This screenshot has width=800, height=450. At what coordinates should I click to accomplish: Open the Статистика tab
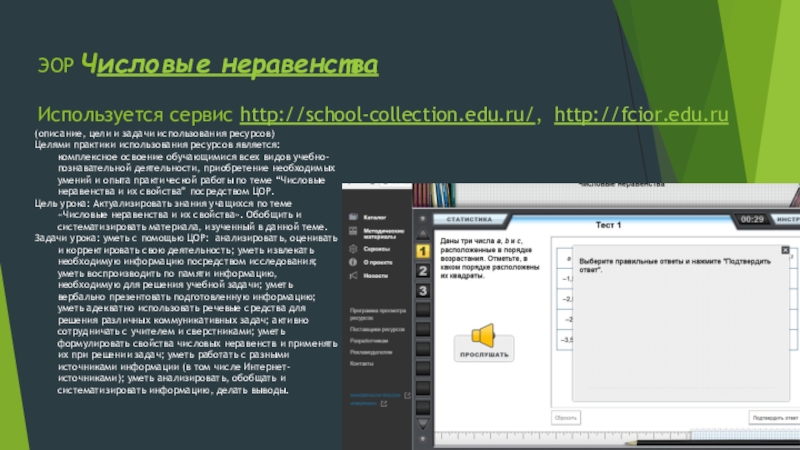click(470, 219)
